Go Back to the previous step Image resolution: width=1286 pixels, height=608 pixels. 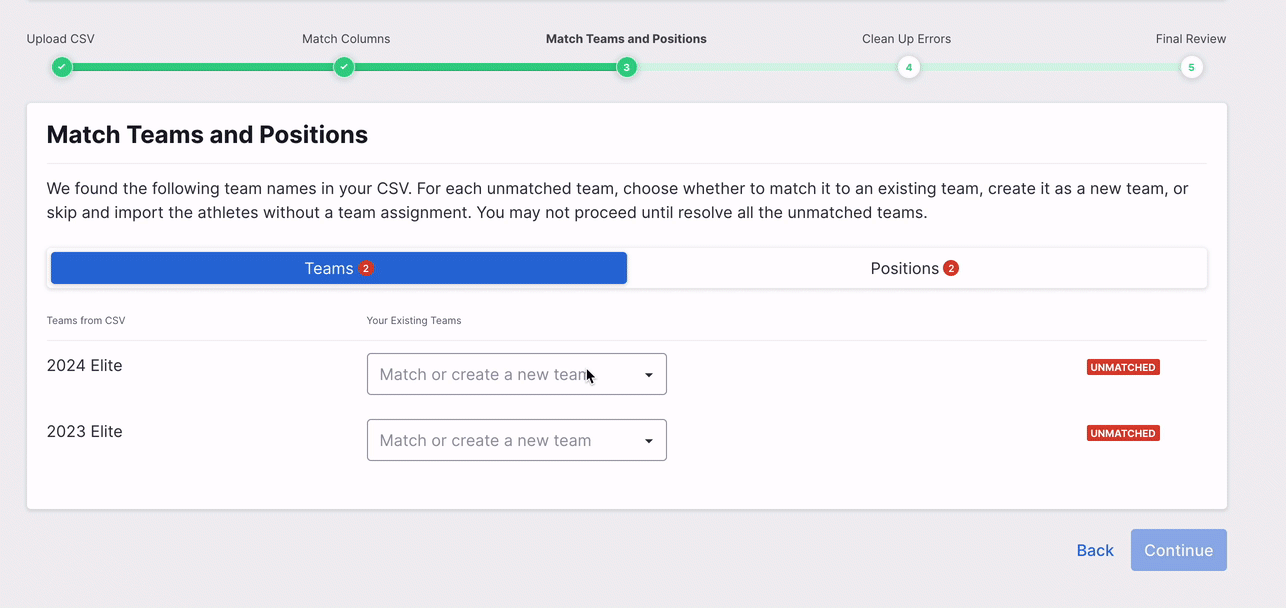tap(1095, 550)
